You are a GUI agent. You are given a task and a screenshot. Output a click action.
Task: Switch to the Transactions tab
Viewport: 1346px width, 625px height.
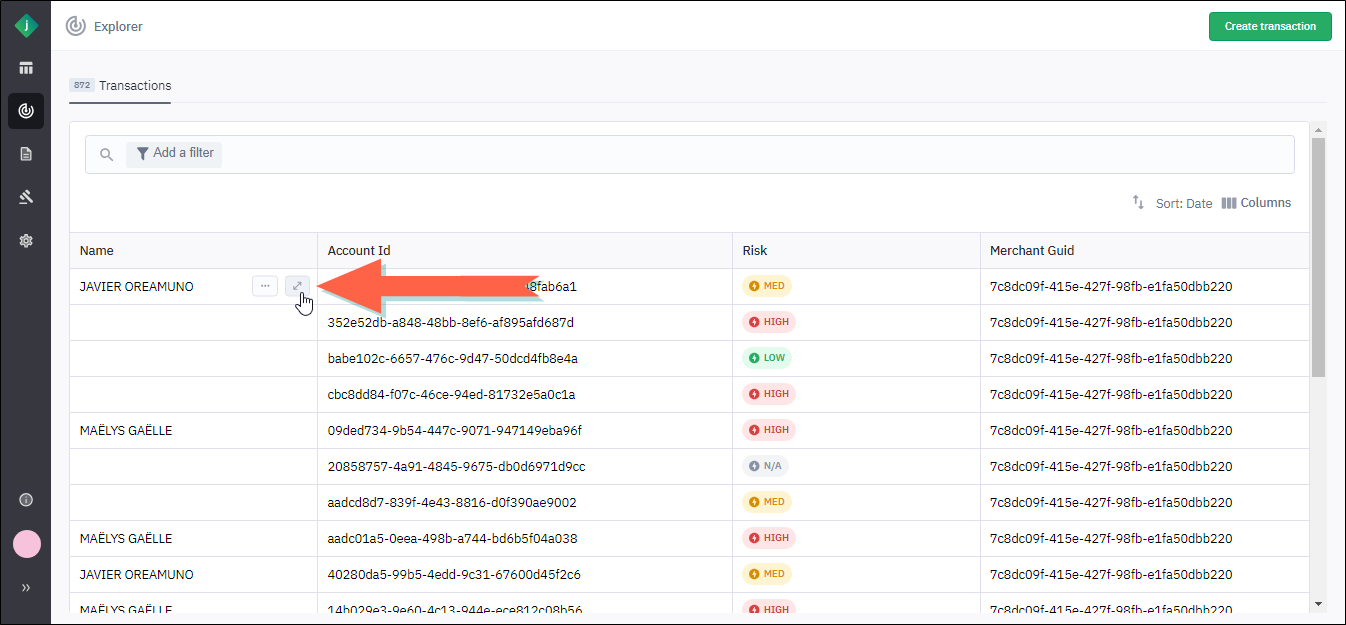(121, 86)
